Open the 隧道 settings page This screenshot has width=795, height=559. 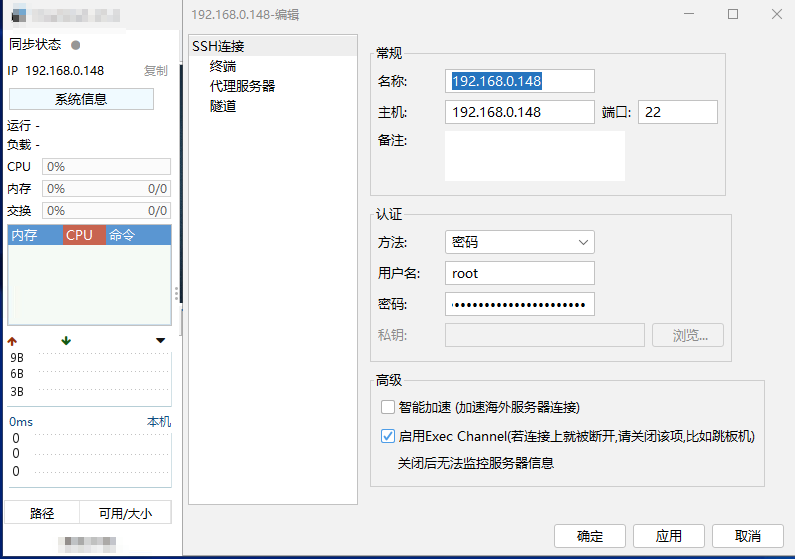[x=223, y=106]
